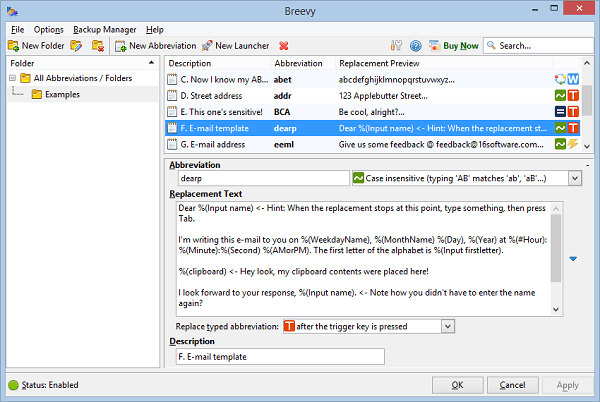
Task: Click inside the Replacement Text box
Action: [362, 259]
